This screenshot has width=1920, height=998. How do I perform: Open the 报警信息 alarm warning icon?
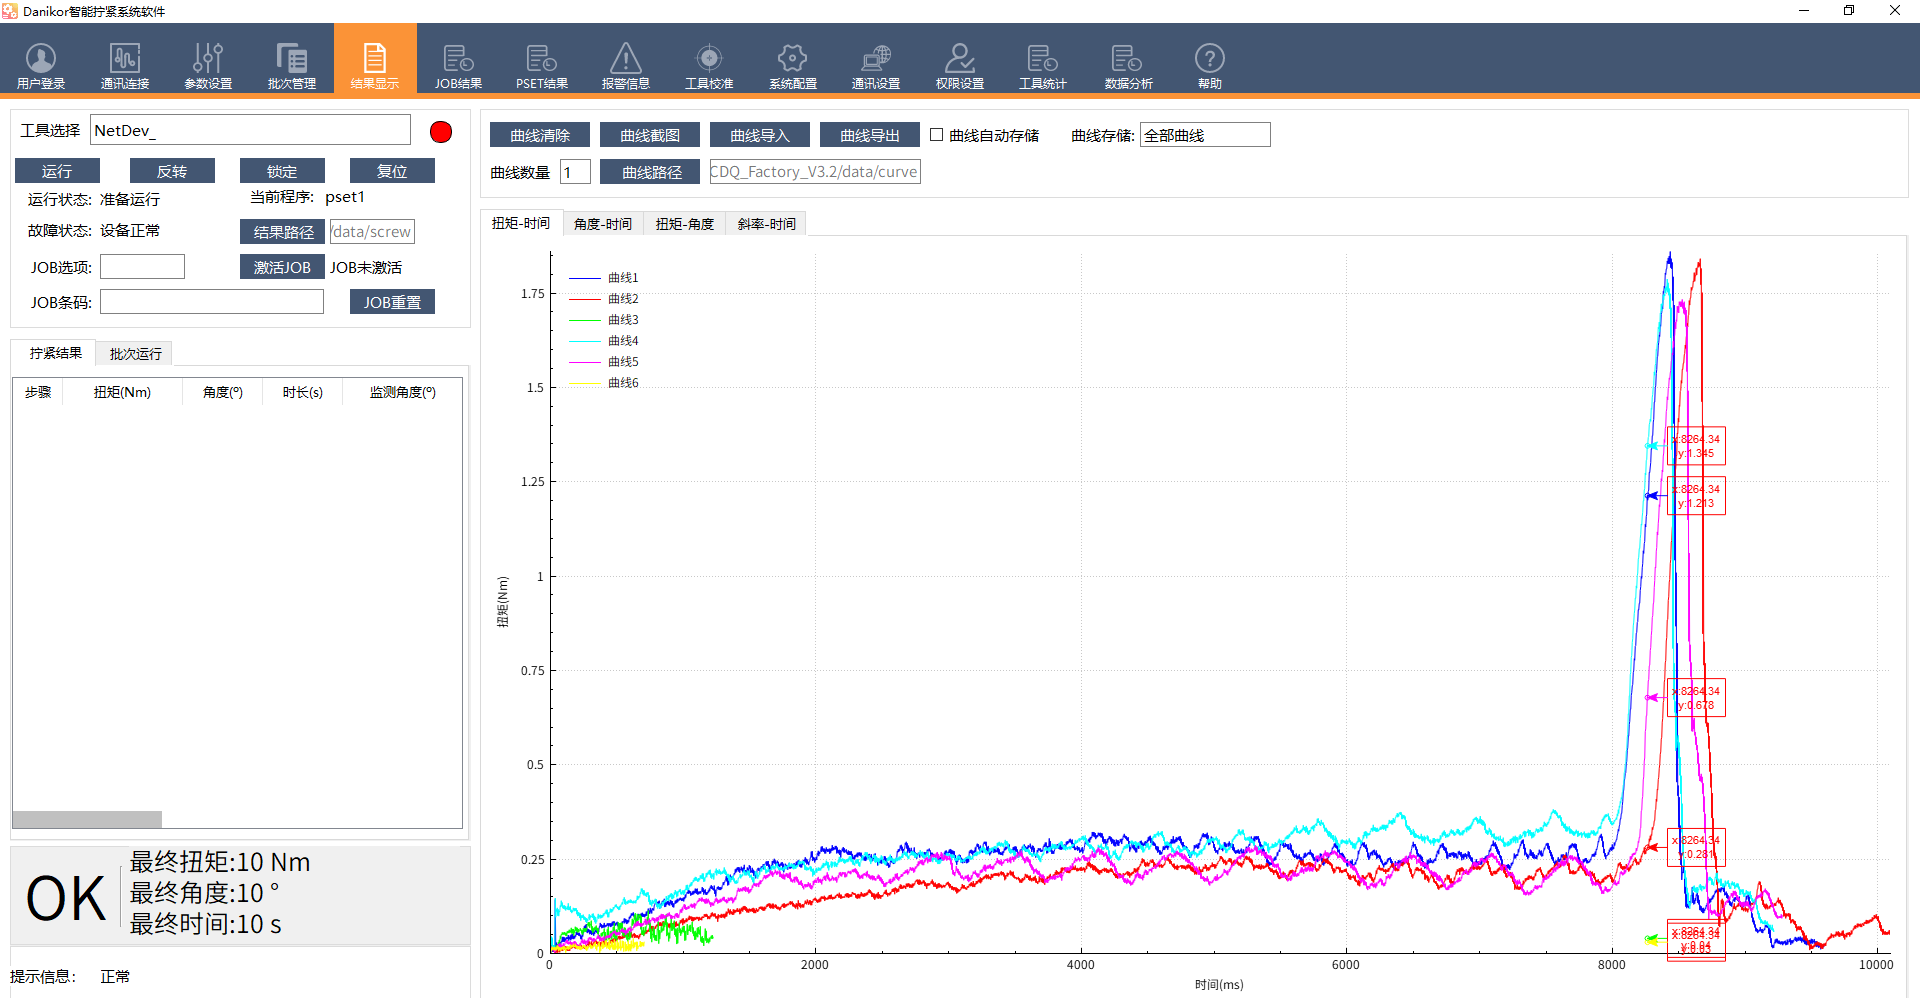[626, 66]
